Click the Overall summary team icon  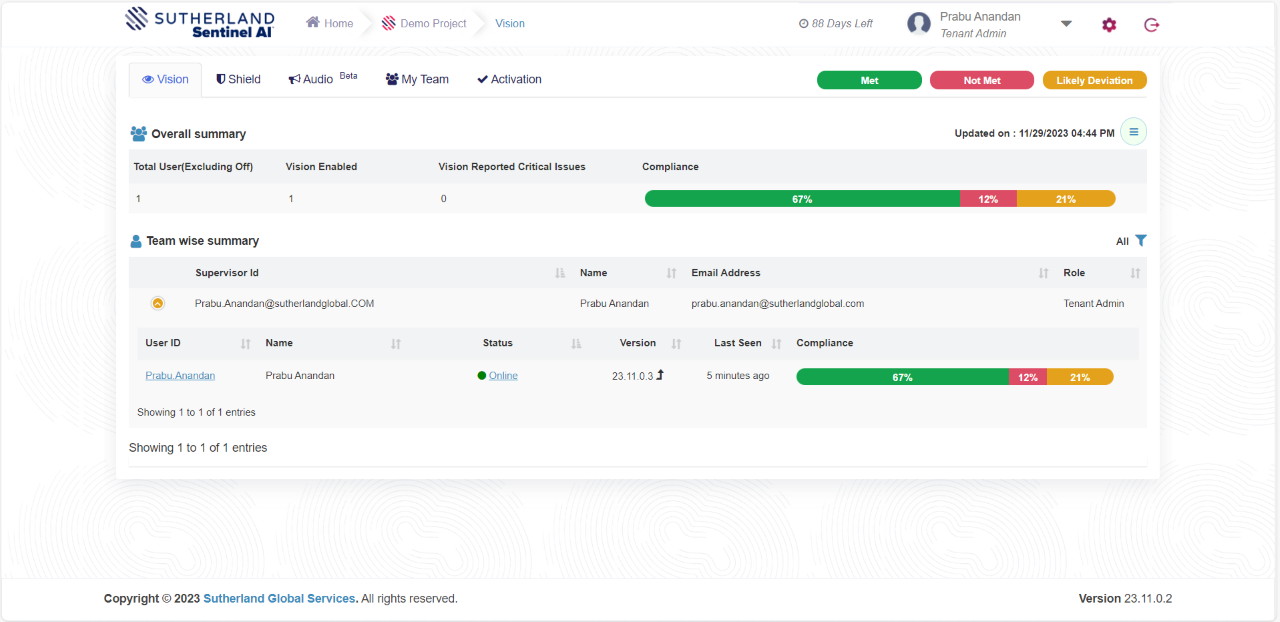coord(138,131)
